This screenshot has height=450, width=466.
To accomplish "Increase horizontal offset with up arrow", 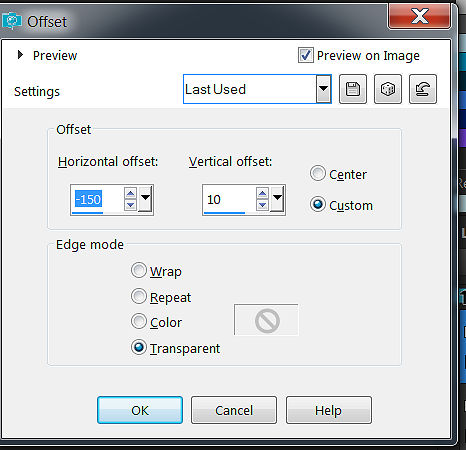I will click(131, 194).
